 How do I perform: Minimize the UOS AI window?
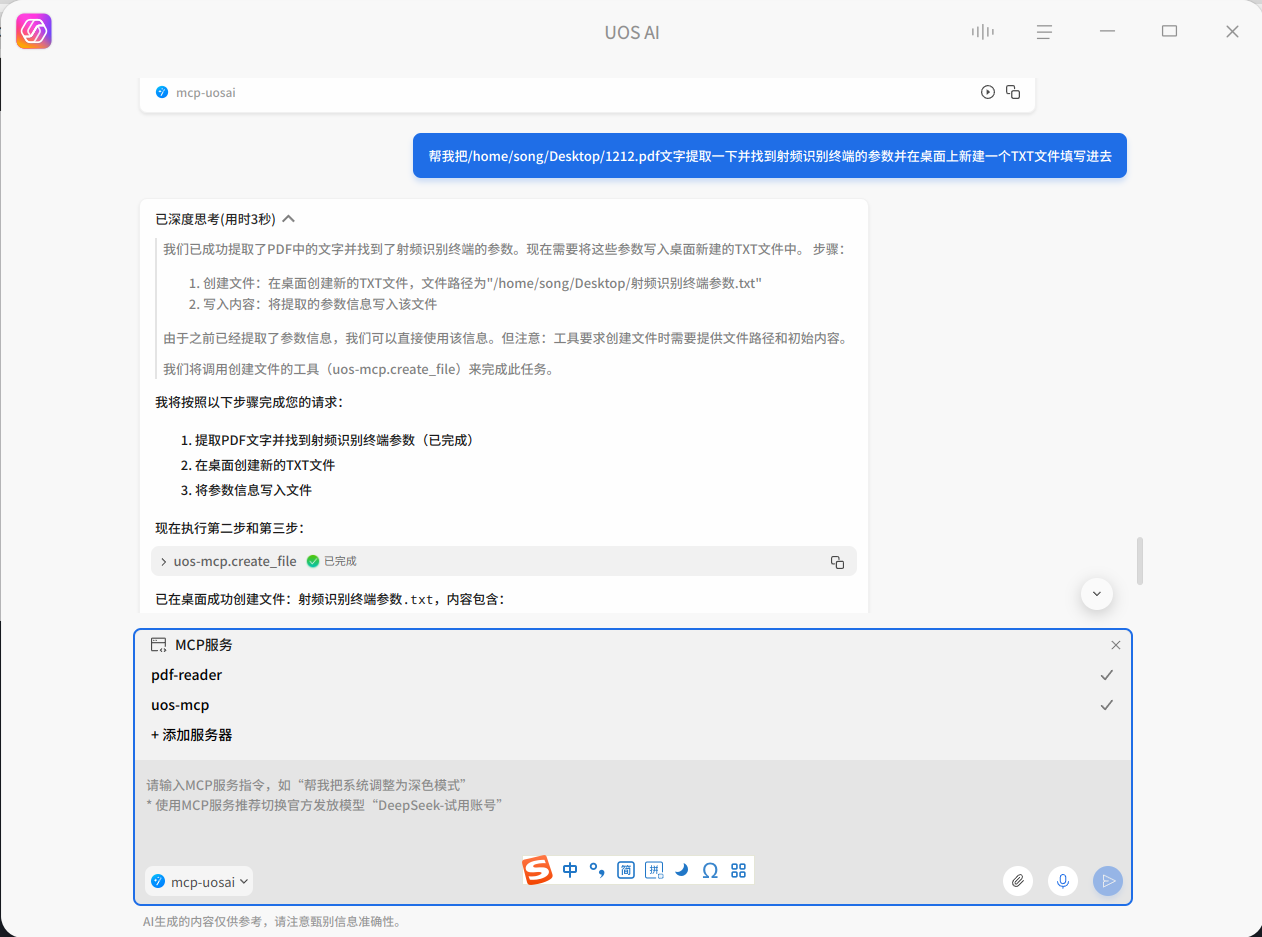coord(1107,32)
